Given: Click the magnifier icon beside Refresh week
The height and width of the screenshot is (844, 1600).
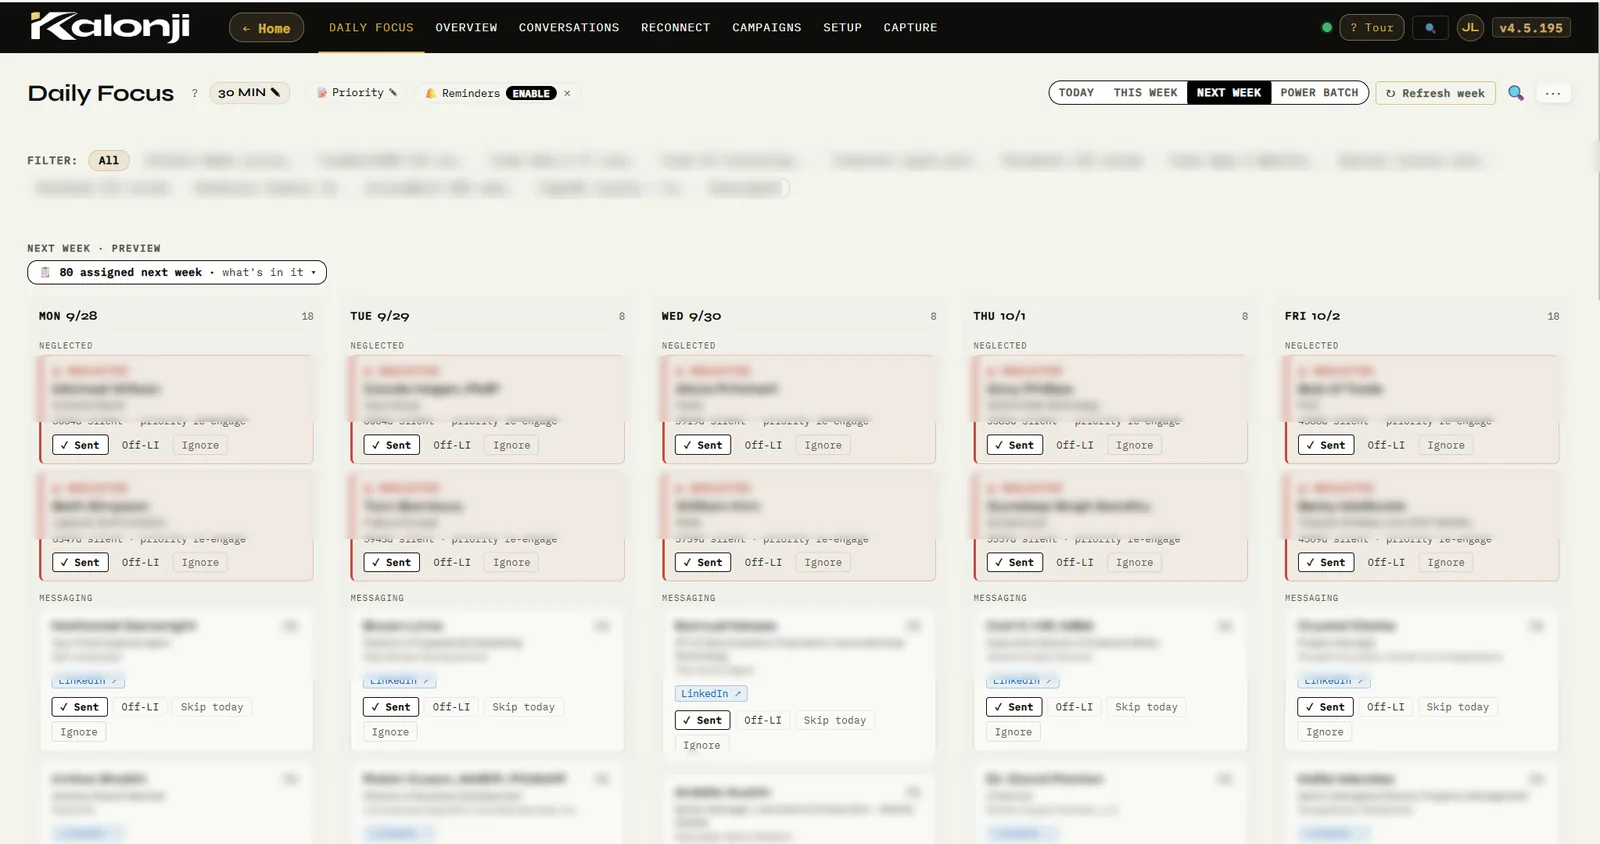Looking at the screenshot, I should click(x=1516, y=93).
